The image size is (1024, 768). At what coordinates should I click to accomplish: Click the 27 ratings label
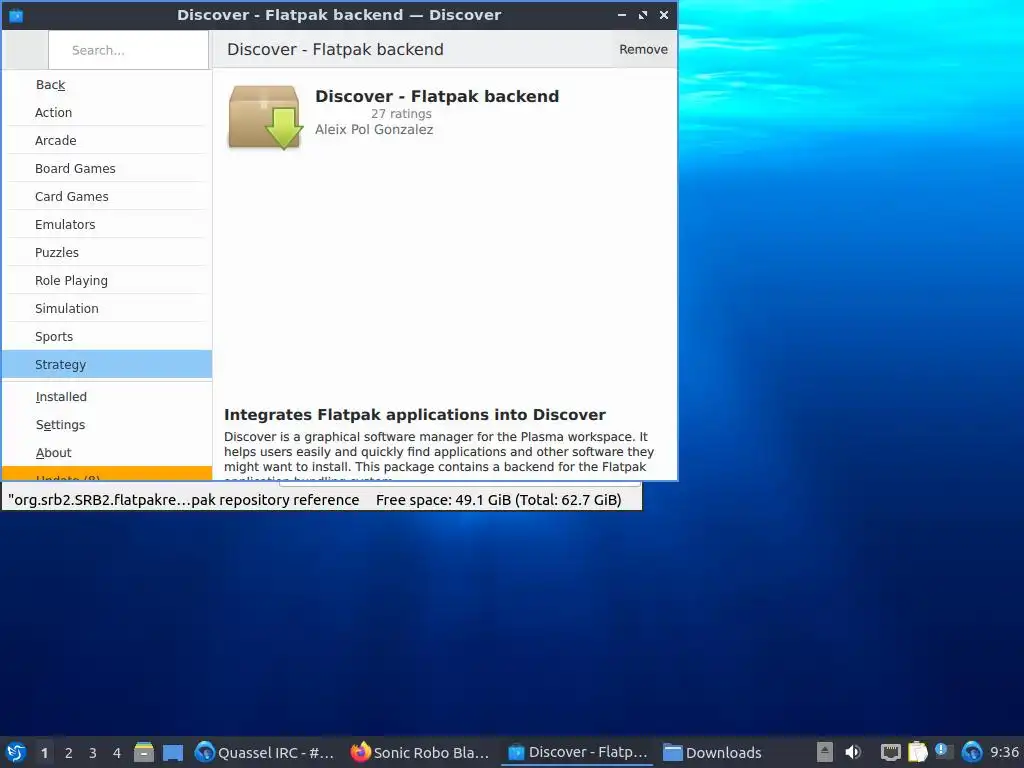point(401,114)
